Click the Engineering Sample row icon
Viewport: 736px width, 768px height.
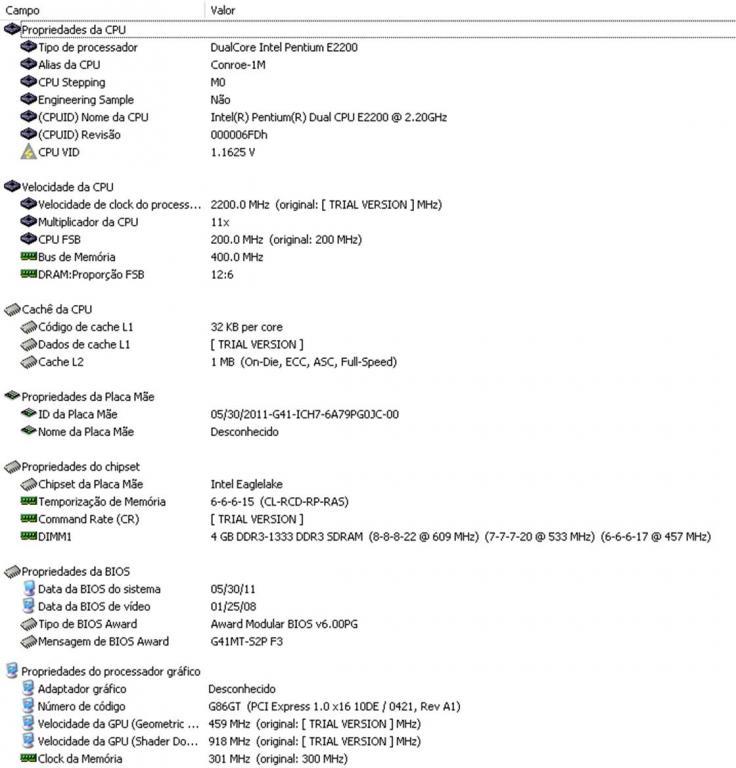(28, 99)
